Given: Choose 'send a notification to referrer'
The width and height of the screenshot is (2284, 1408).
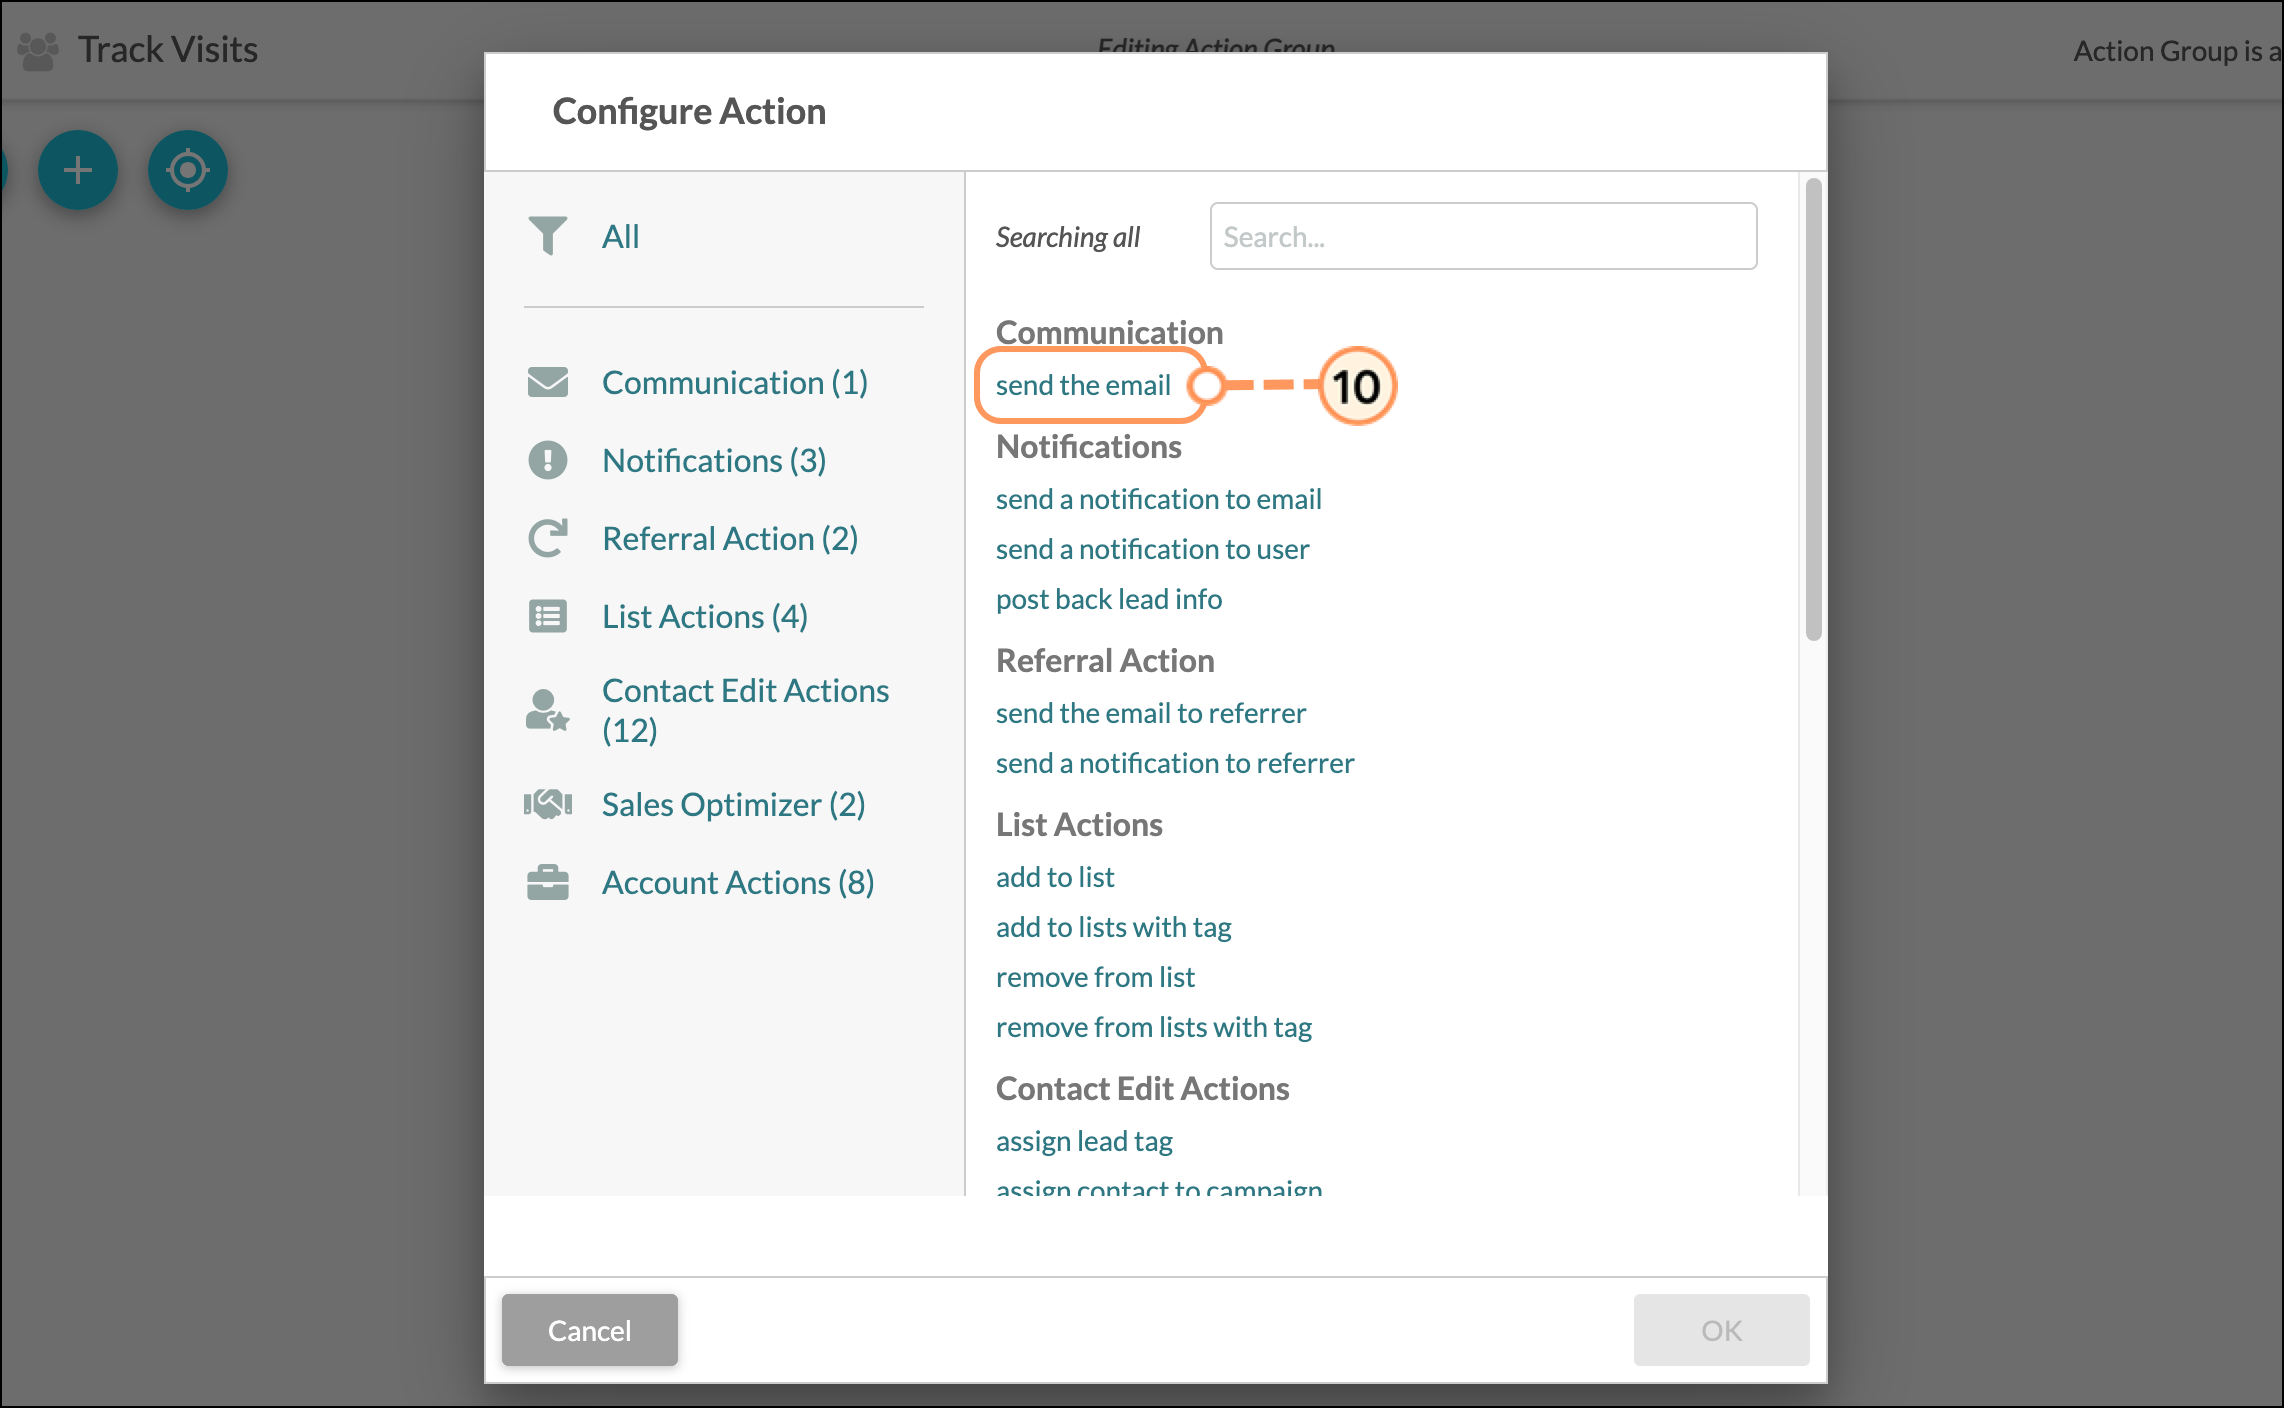Looking at the screenshot, I should pos(1175,763).
